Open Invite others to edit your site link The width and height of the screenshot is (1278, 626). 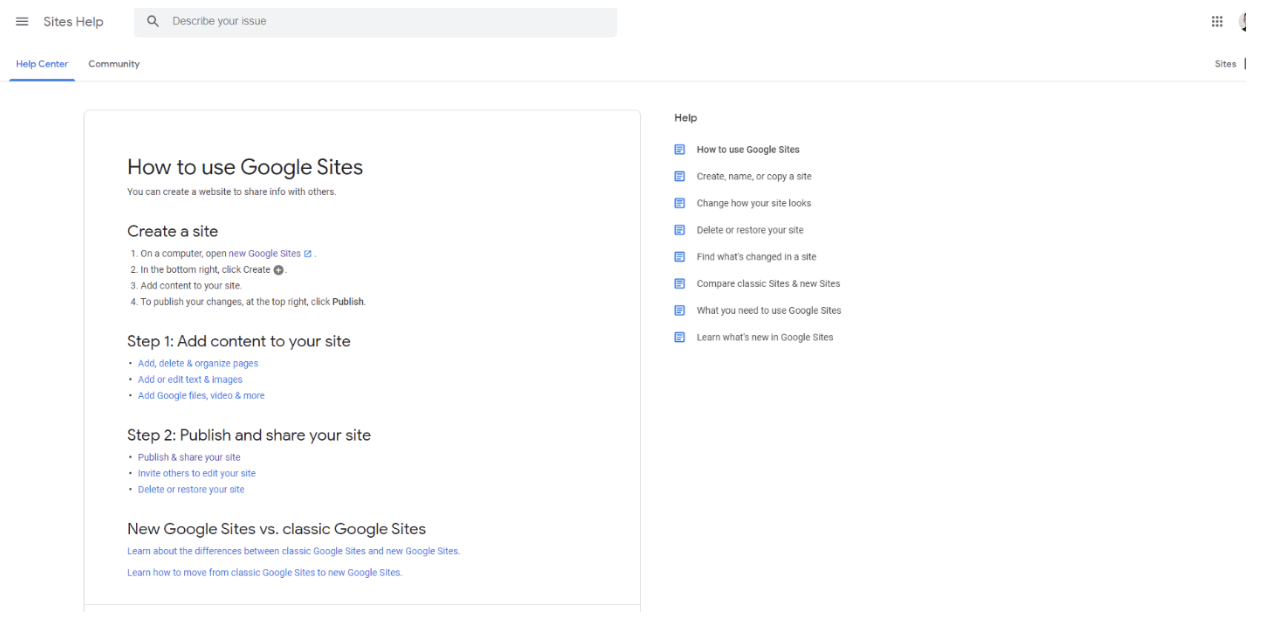point(197,474)
